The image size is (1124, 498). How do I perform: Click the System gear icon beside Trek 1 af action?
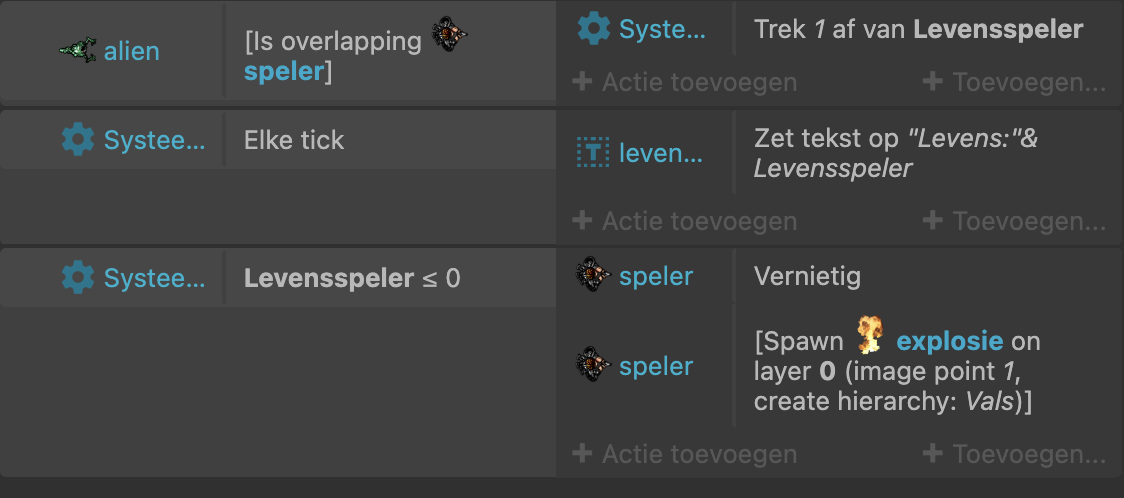(594, 29)
